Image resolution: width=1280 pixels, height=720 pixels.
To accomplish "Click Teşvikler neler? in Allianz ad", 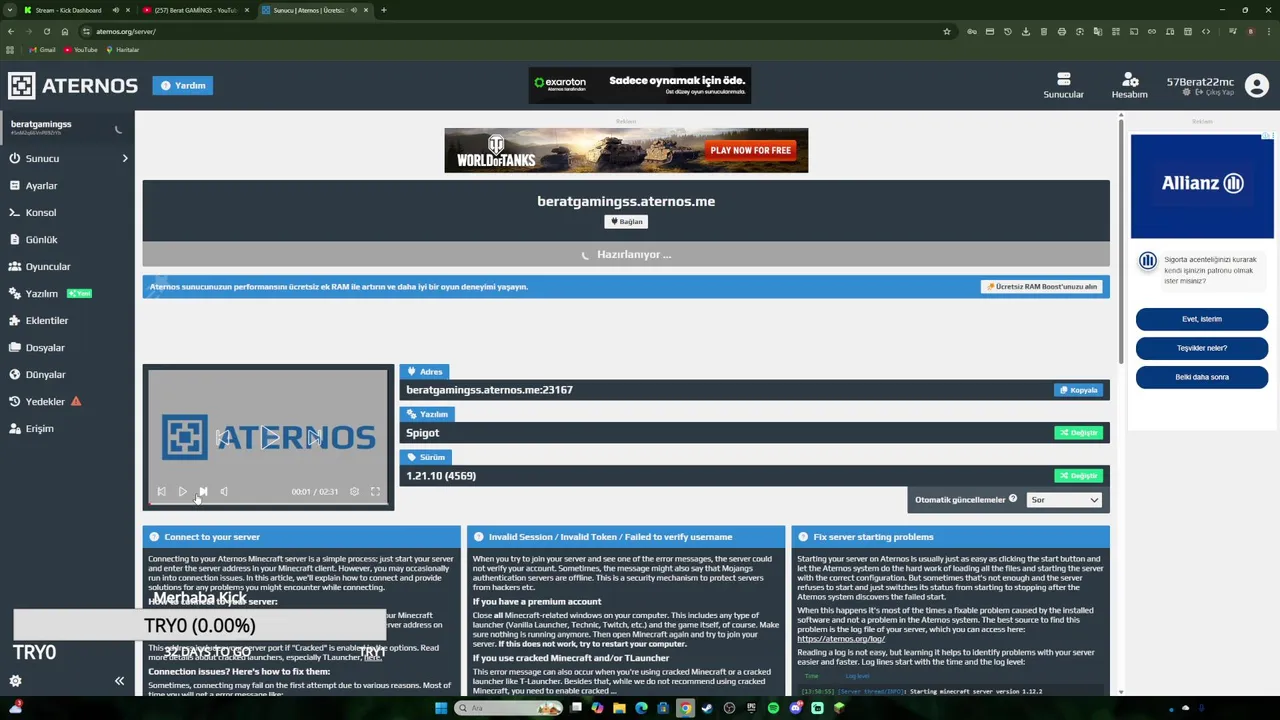I will [1202, 348].
